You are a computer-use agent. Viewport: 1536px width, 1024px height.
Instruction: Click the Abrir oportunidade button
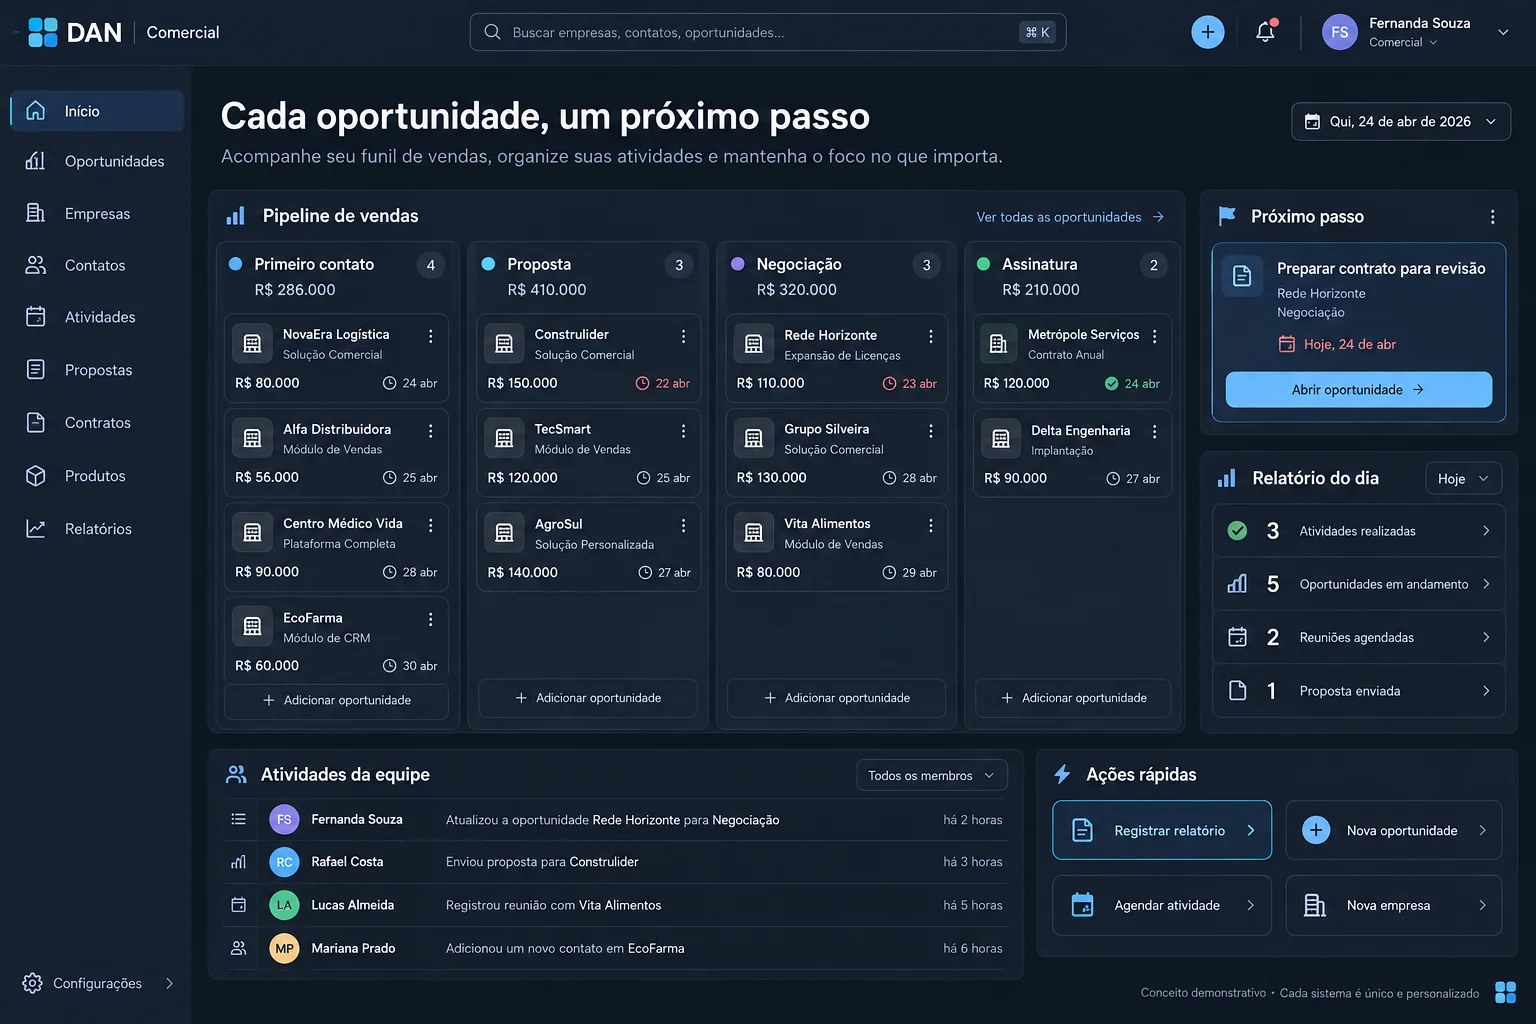click(x=1359, y=390)
